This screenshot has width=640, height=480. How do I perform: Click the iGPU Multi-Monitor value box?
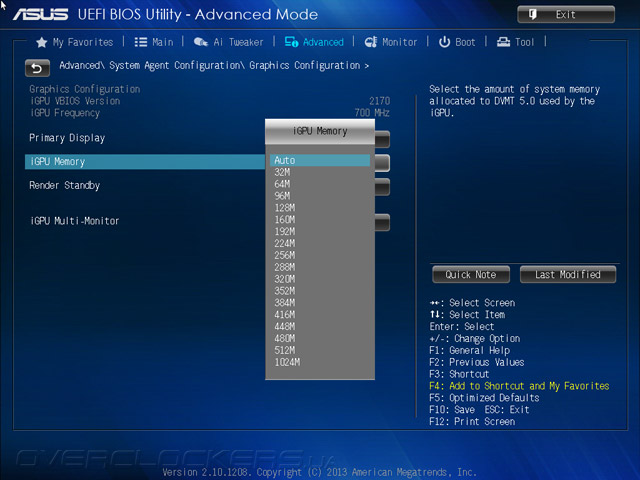click(x=382, y=222)
